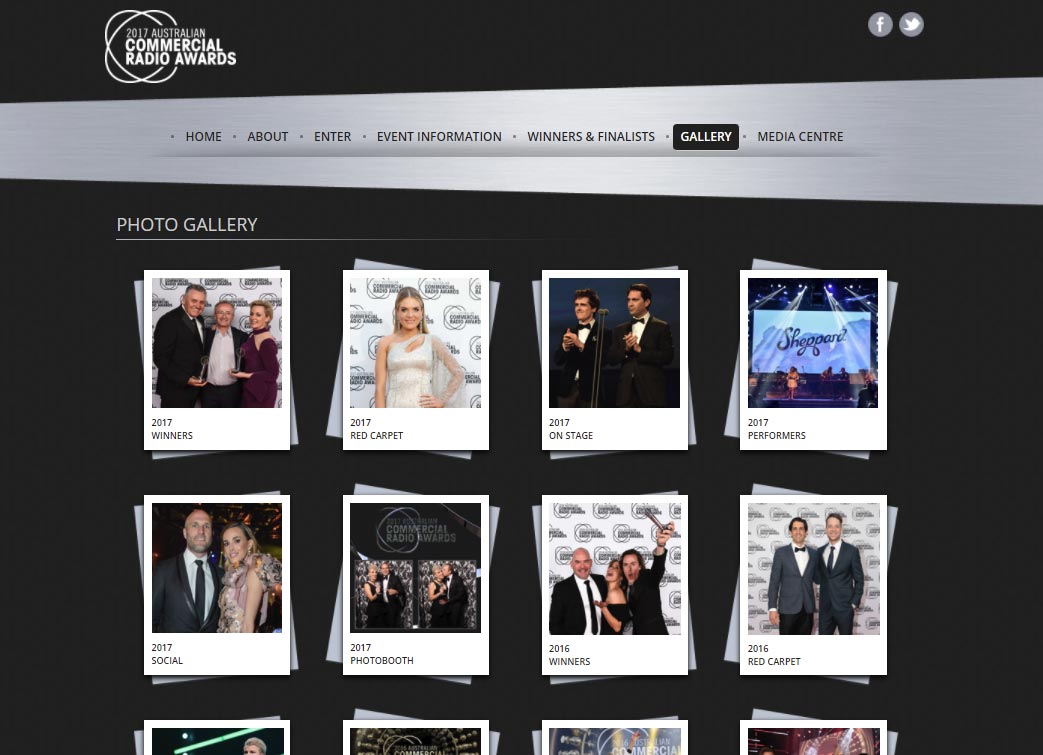View the 2017 PHOTOBOOTH album
Image resolution: width=1043 pixels, height=755 pixels.
[415, 567]
